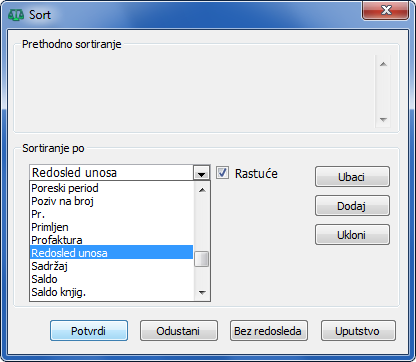The image size is (416, 362).
Task: Toggle the Rastuće checkbox
Action: point(222,173)
